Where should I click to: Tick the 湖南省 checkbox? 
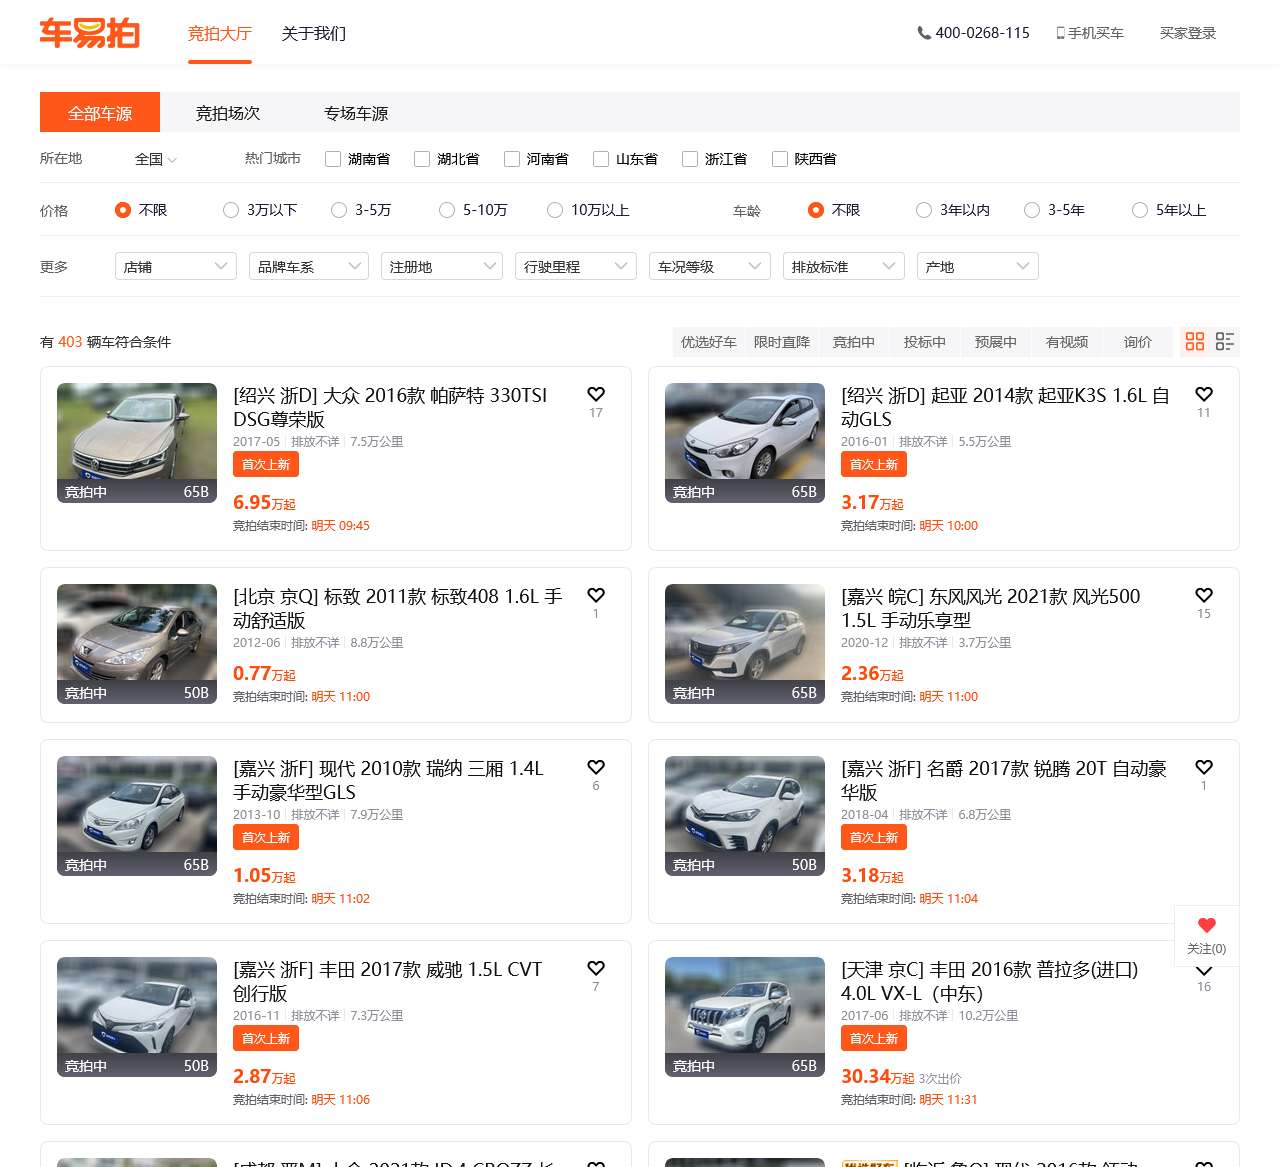tap(333, 159)
